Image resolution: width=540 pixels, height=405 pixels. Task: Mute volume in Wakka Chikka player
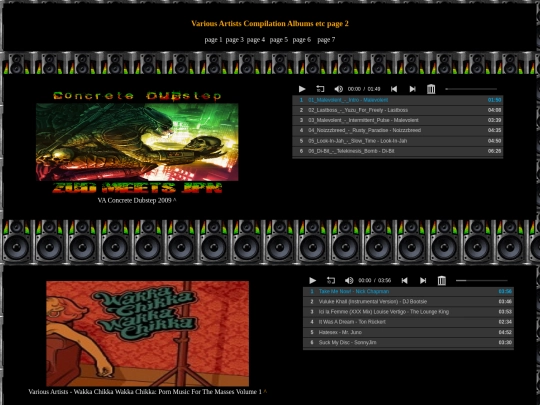349,281
